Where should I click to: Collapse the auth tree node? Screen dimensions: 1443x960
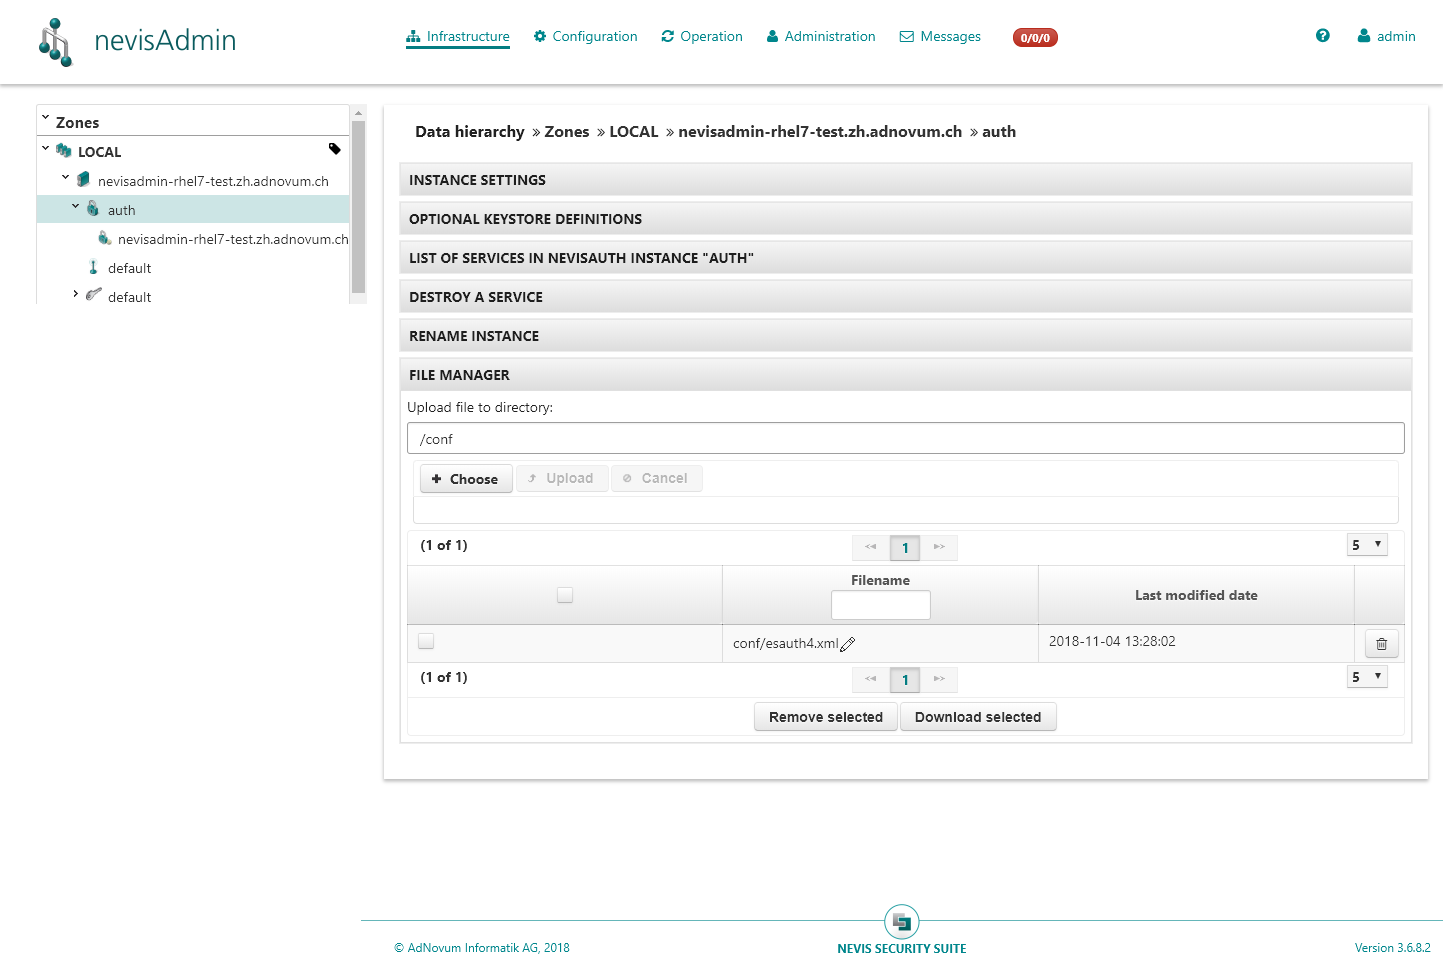click(x=75, y=207)
